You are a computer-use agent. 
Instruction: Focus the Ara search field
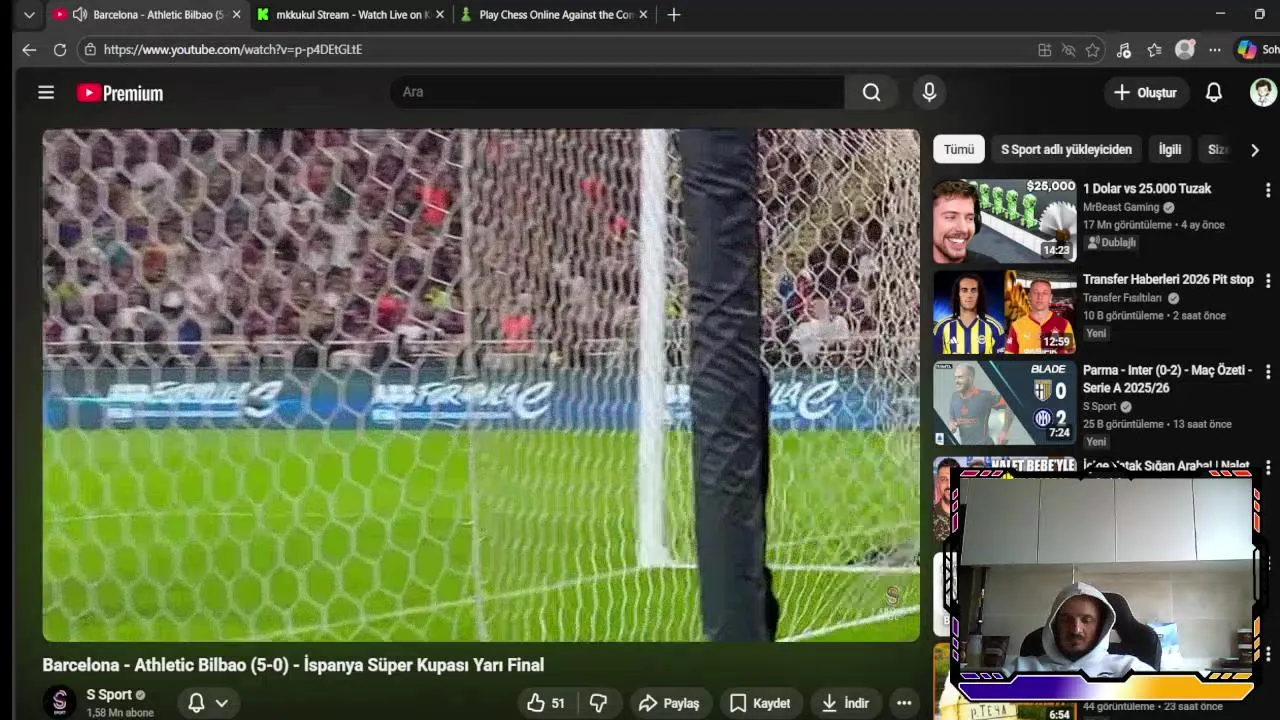click(617, 92)
